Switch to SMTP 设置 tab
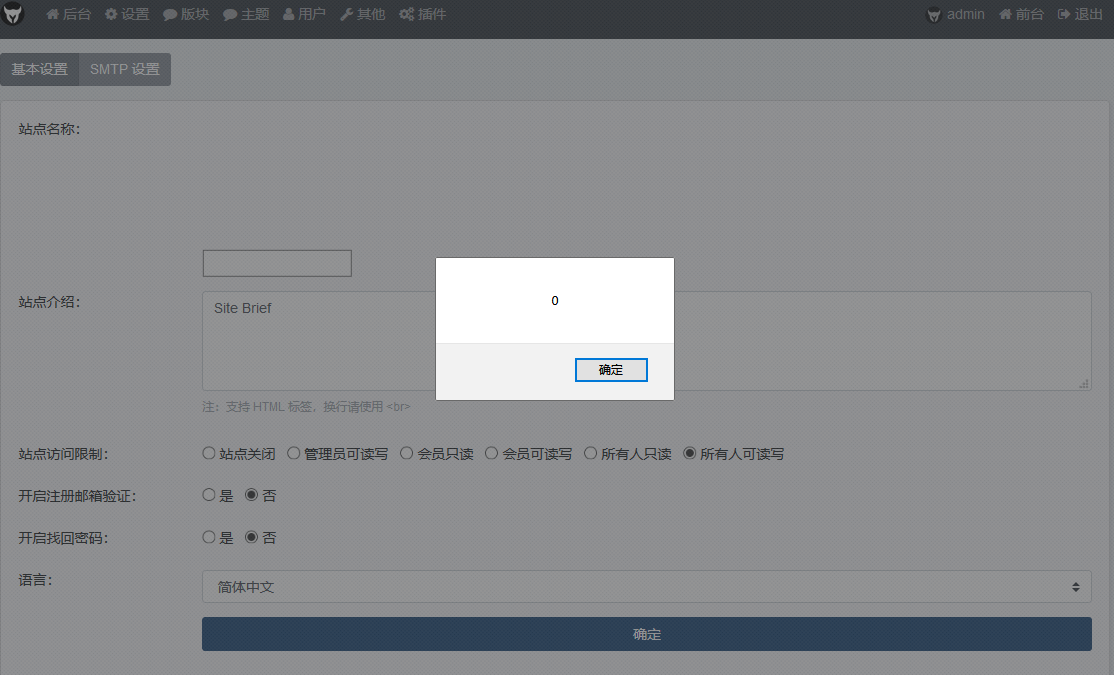The width and height of the screenshot is (1114, 675). point(125,69)
